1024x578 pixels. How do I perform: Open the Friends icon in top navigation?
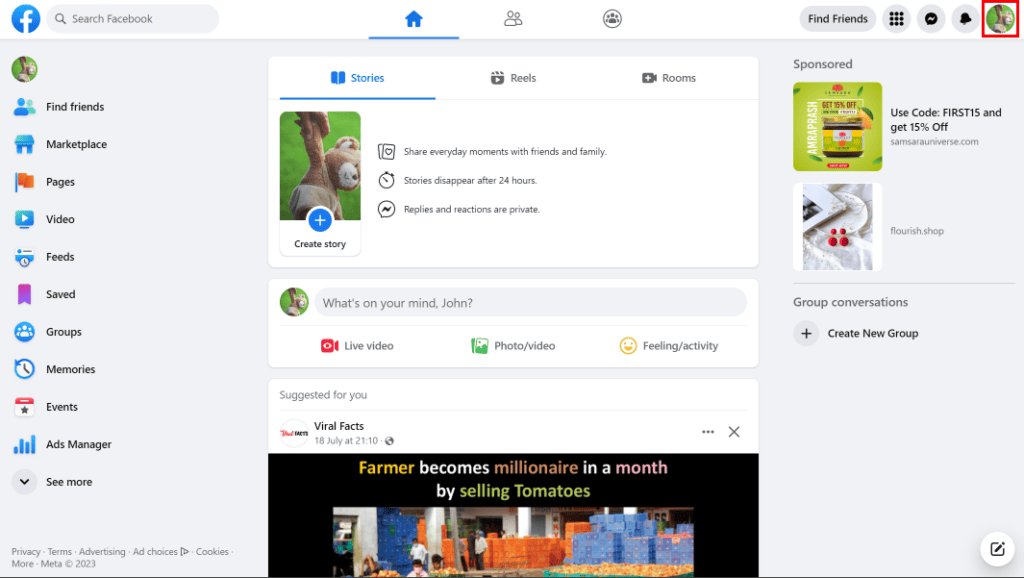coord(513,18)
